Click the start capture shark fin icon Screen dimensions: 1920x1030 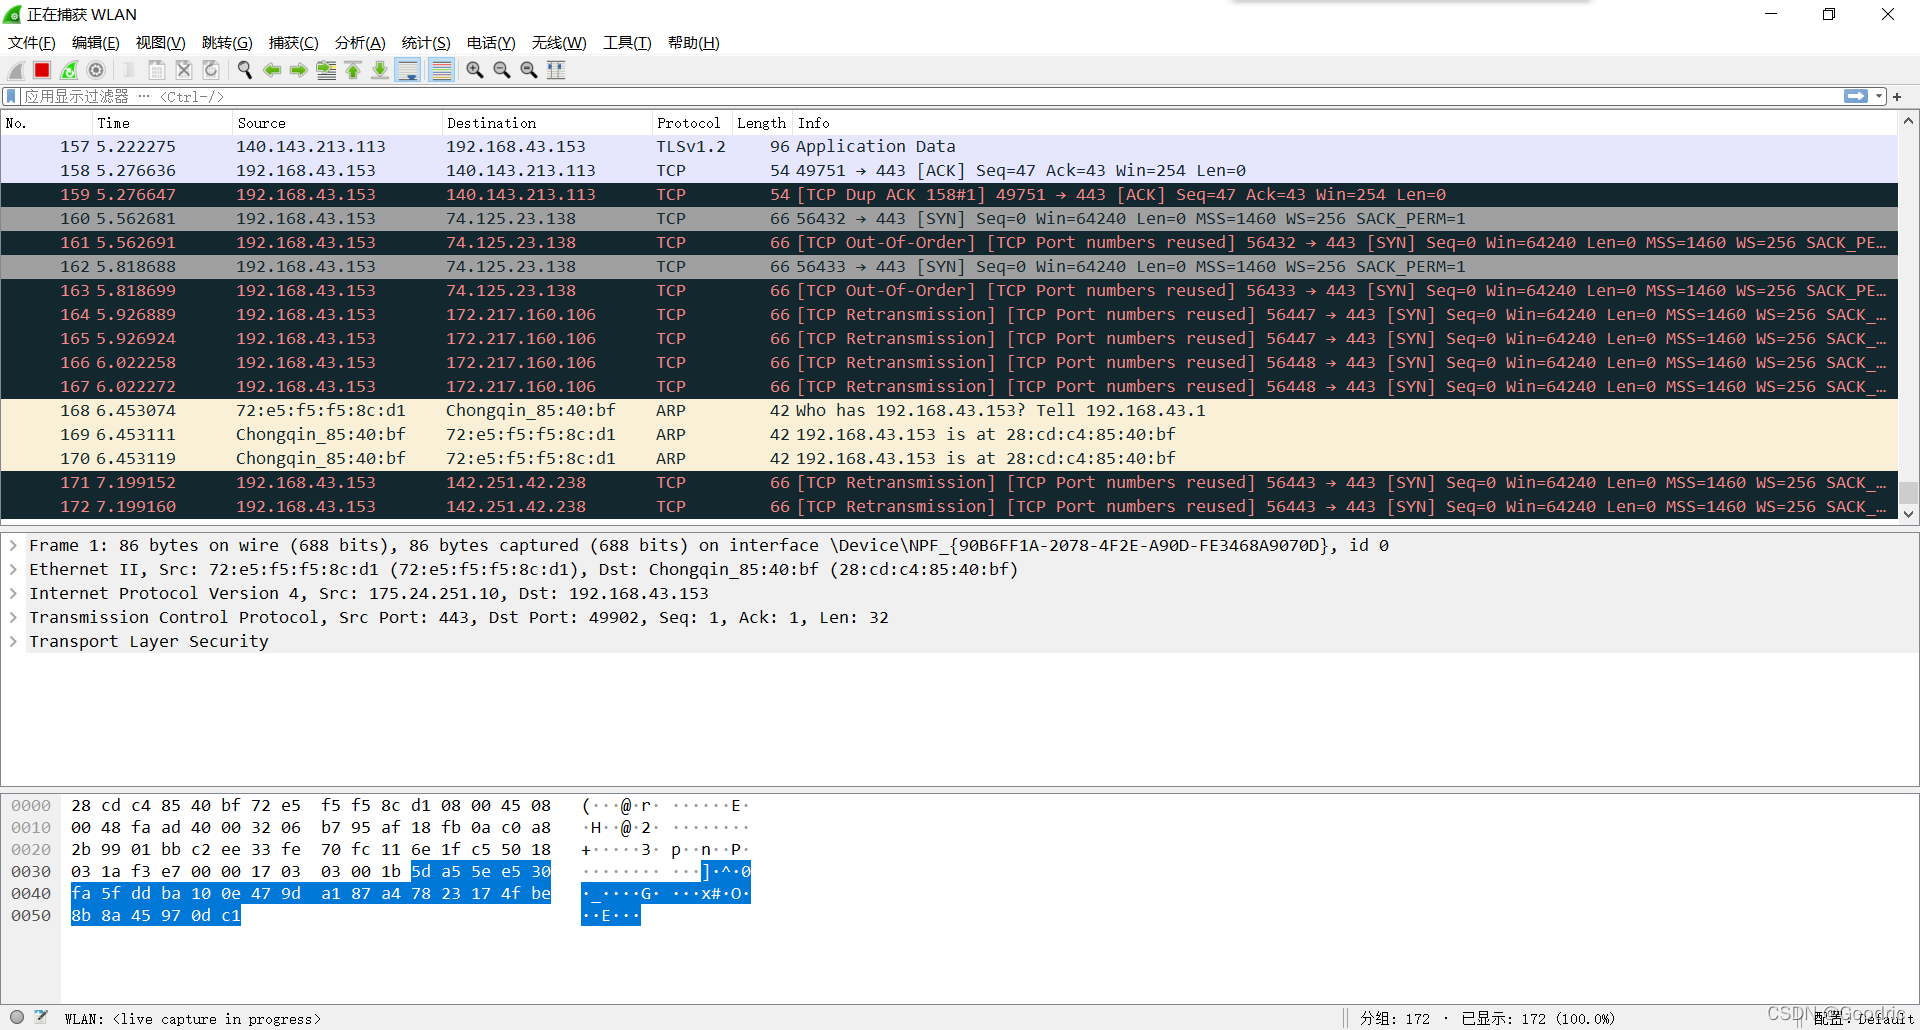[x=16, y=70]
